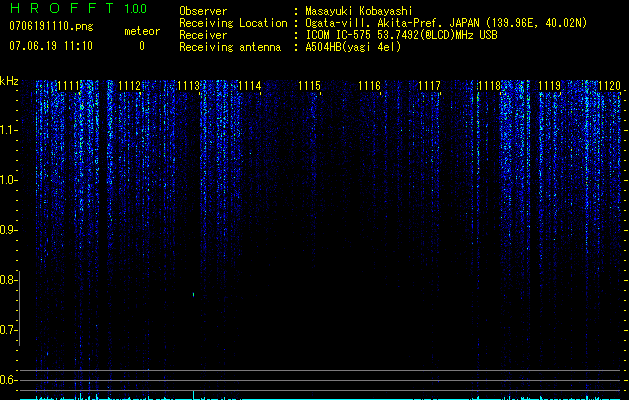629x400 pixels.
Task: Click the 0.7 frequency axis tick
Action: (x=8, y=330)
